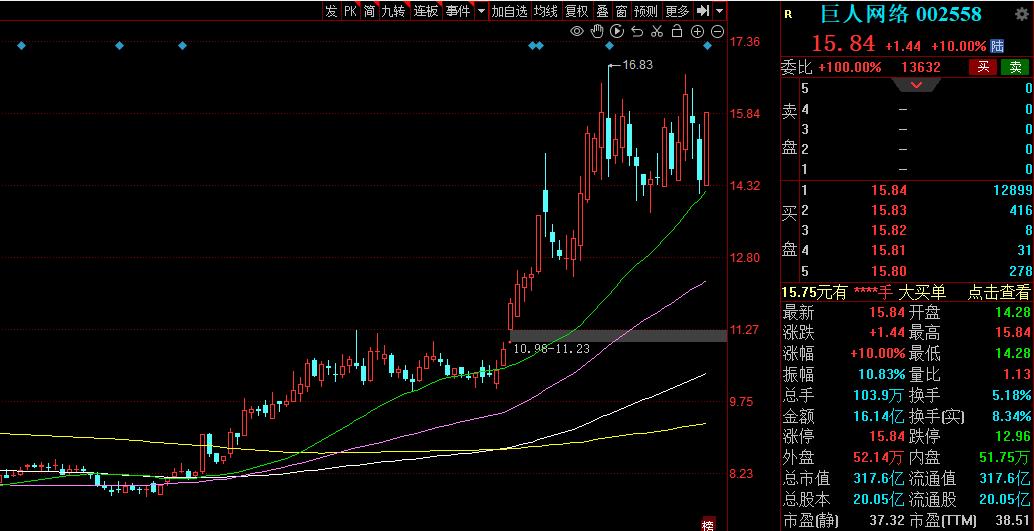Click the 10.98-11.23 gap zone bar
Image resolution: width=1034 pixels, height=531 pixels.
coord(618,336)
